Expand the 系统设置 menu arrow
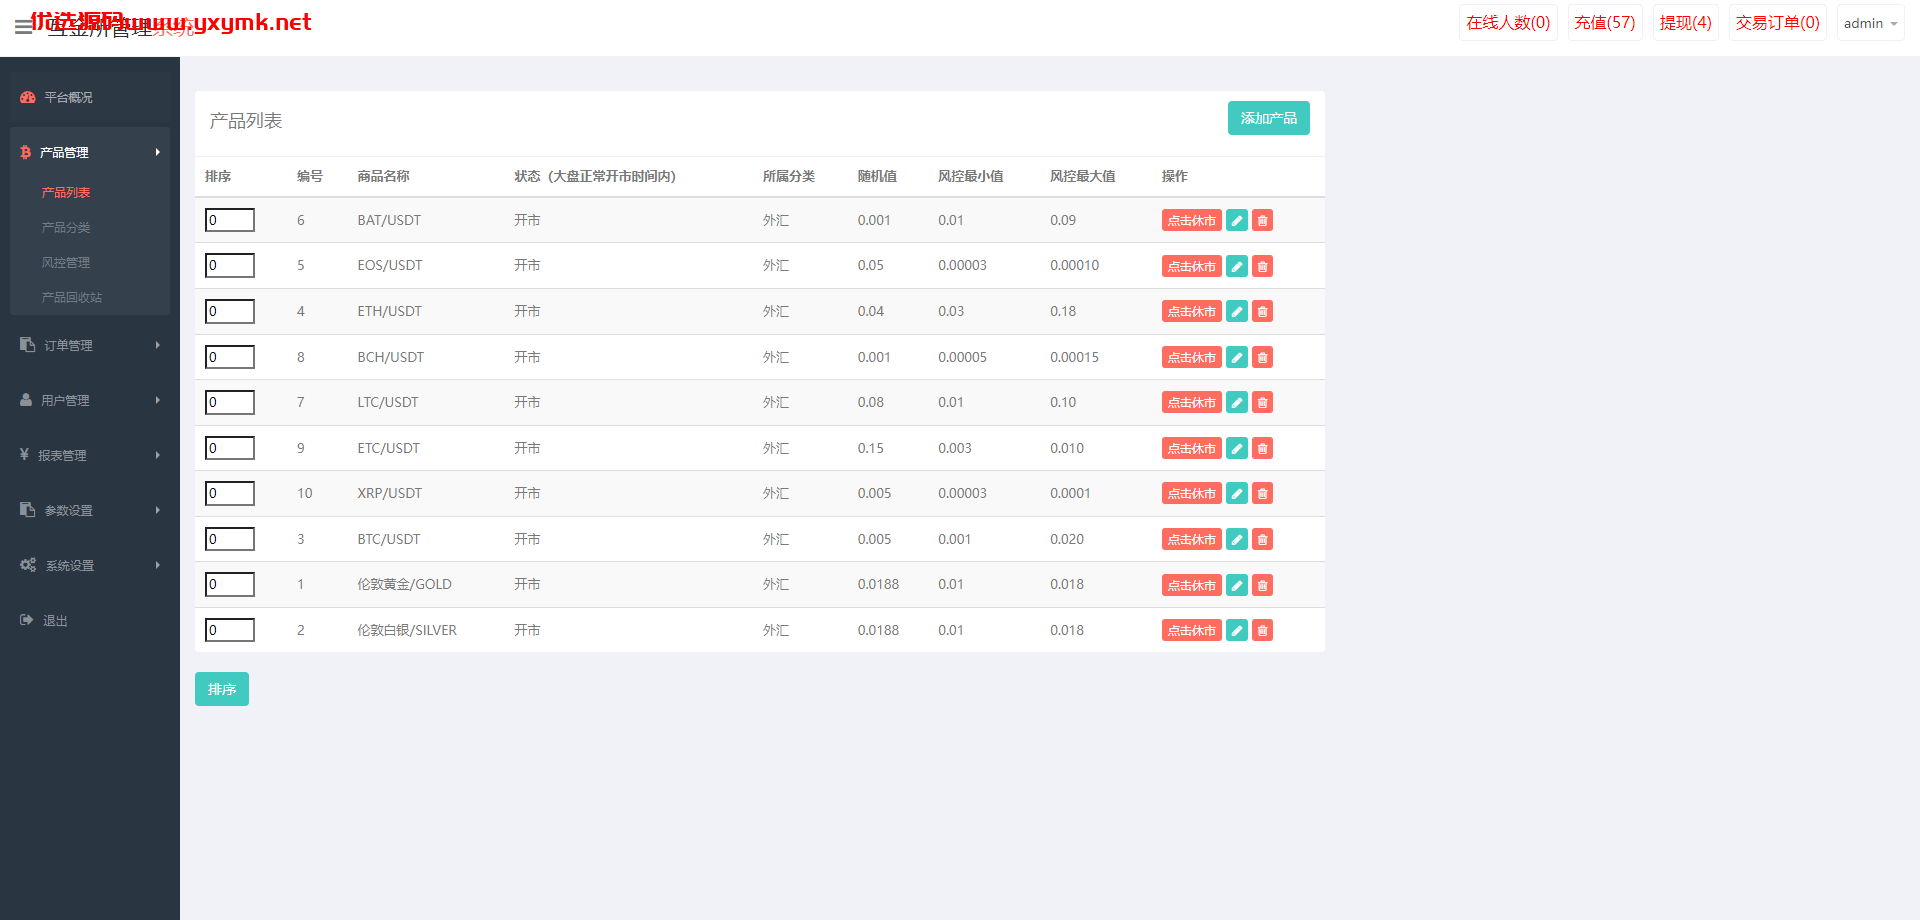The image size is (1920, 920). 157,565
